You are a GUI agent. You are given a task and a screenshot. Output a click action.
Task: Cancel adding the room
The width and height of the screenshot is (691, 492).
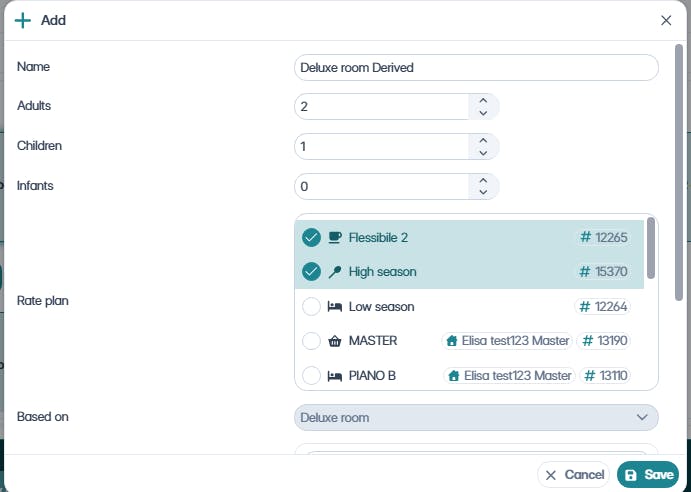click(x=573, y=475)
